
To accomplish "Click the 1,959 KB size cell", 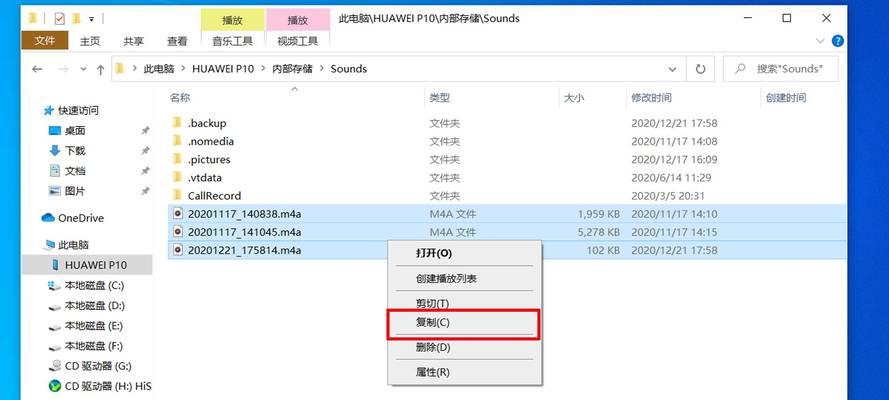I will click(598, 214).
